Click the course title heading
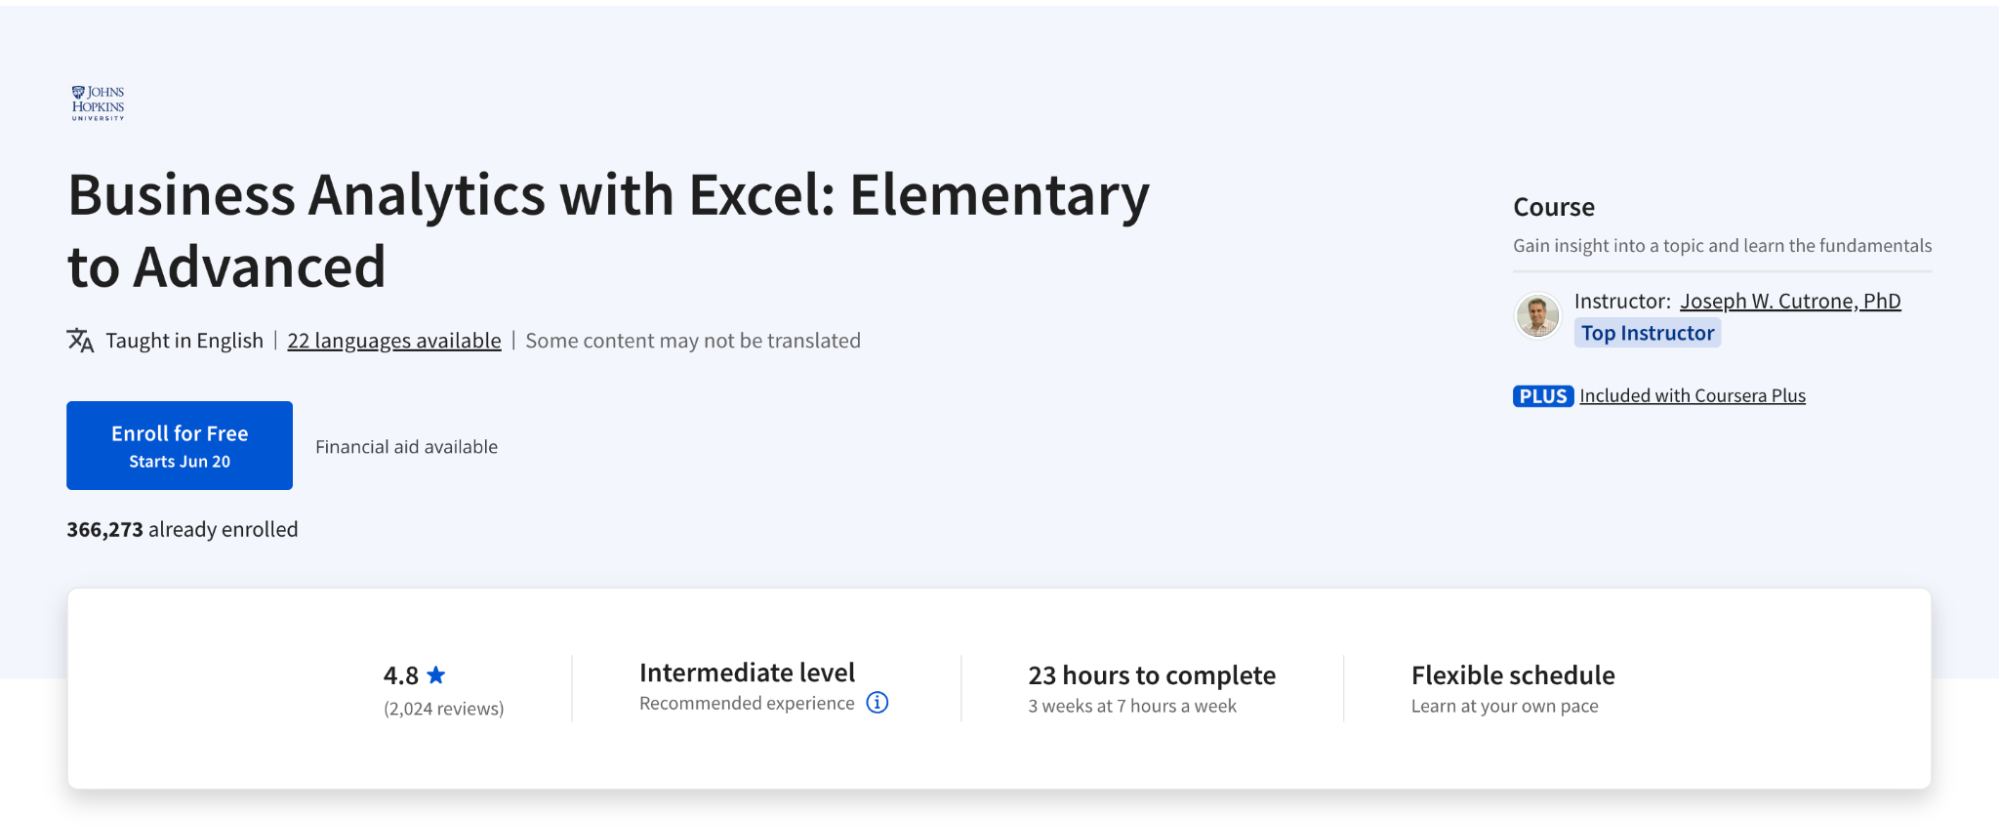This screenshot has height=839, width=1999. coord(607,230)
